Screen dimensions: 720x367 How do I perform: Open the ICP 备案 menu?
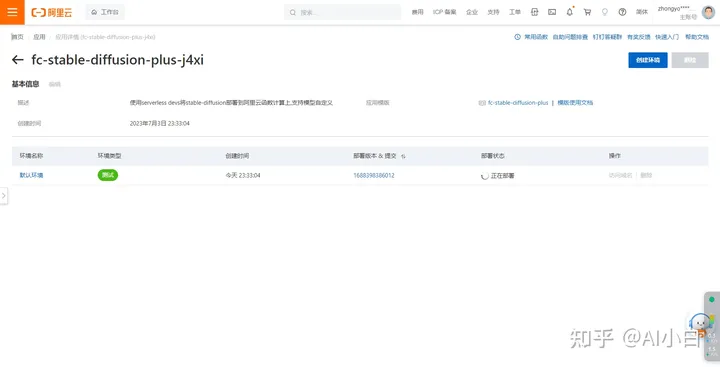pyautogui.click(x=444, y=12)
